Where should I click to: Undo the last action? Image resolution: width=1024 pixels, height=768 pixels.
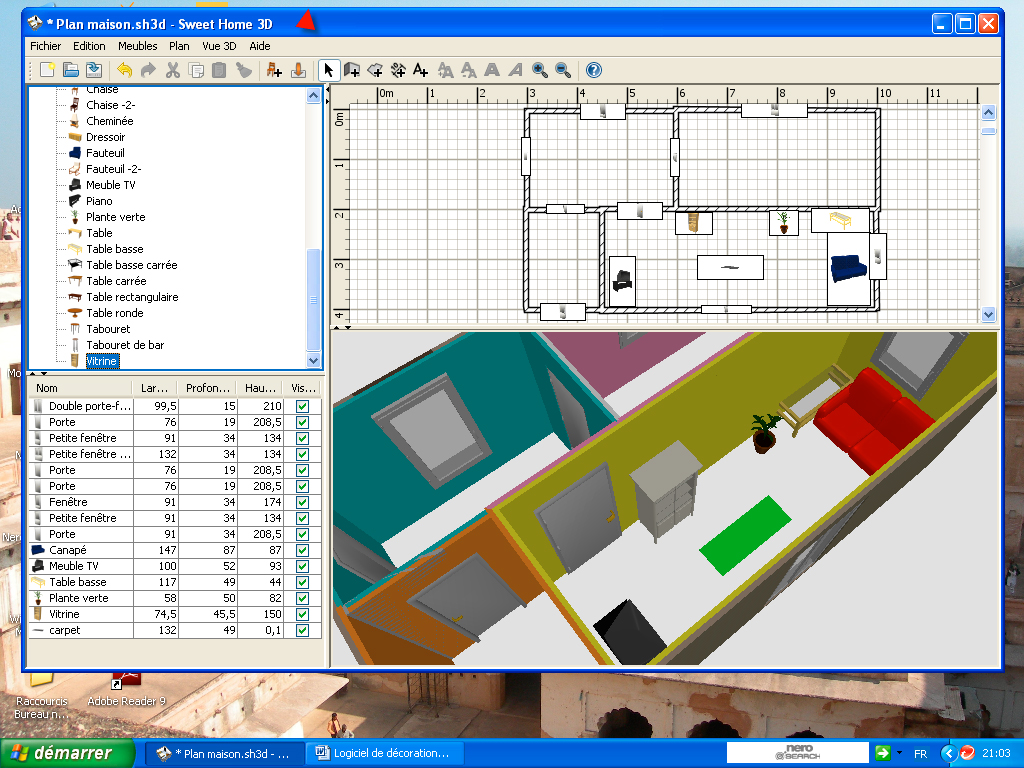pyautogui.click(x=125, y=70)
